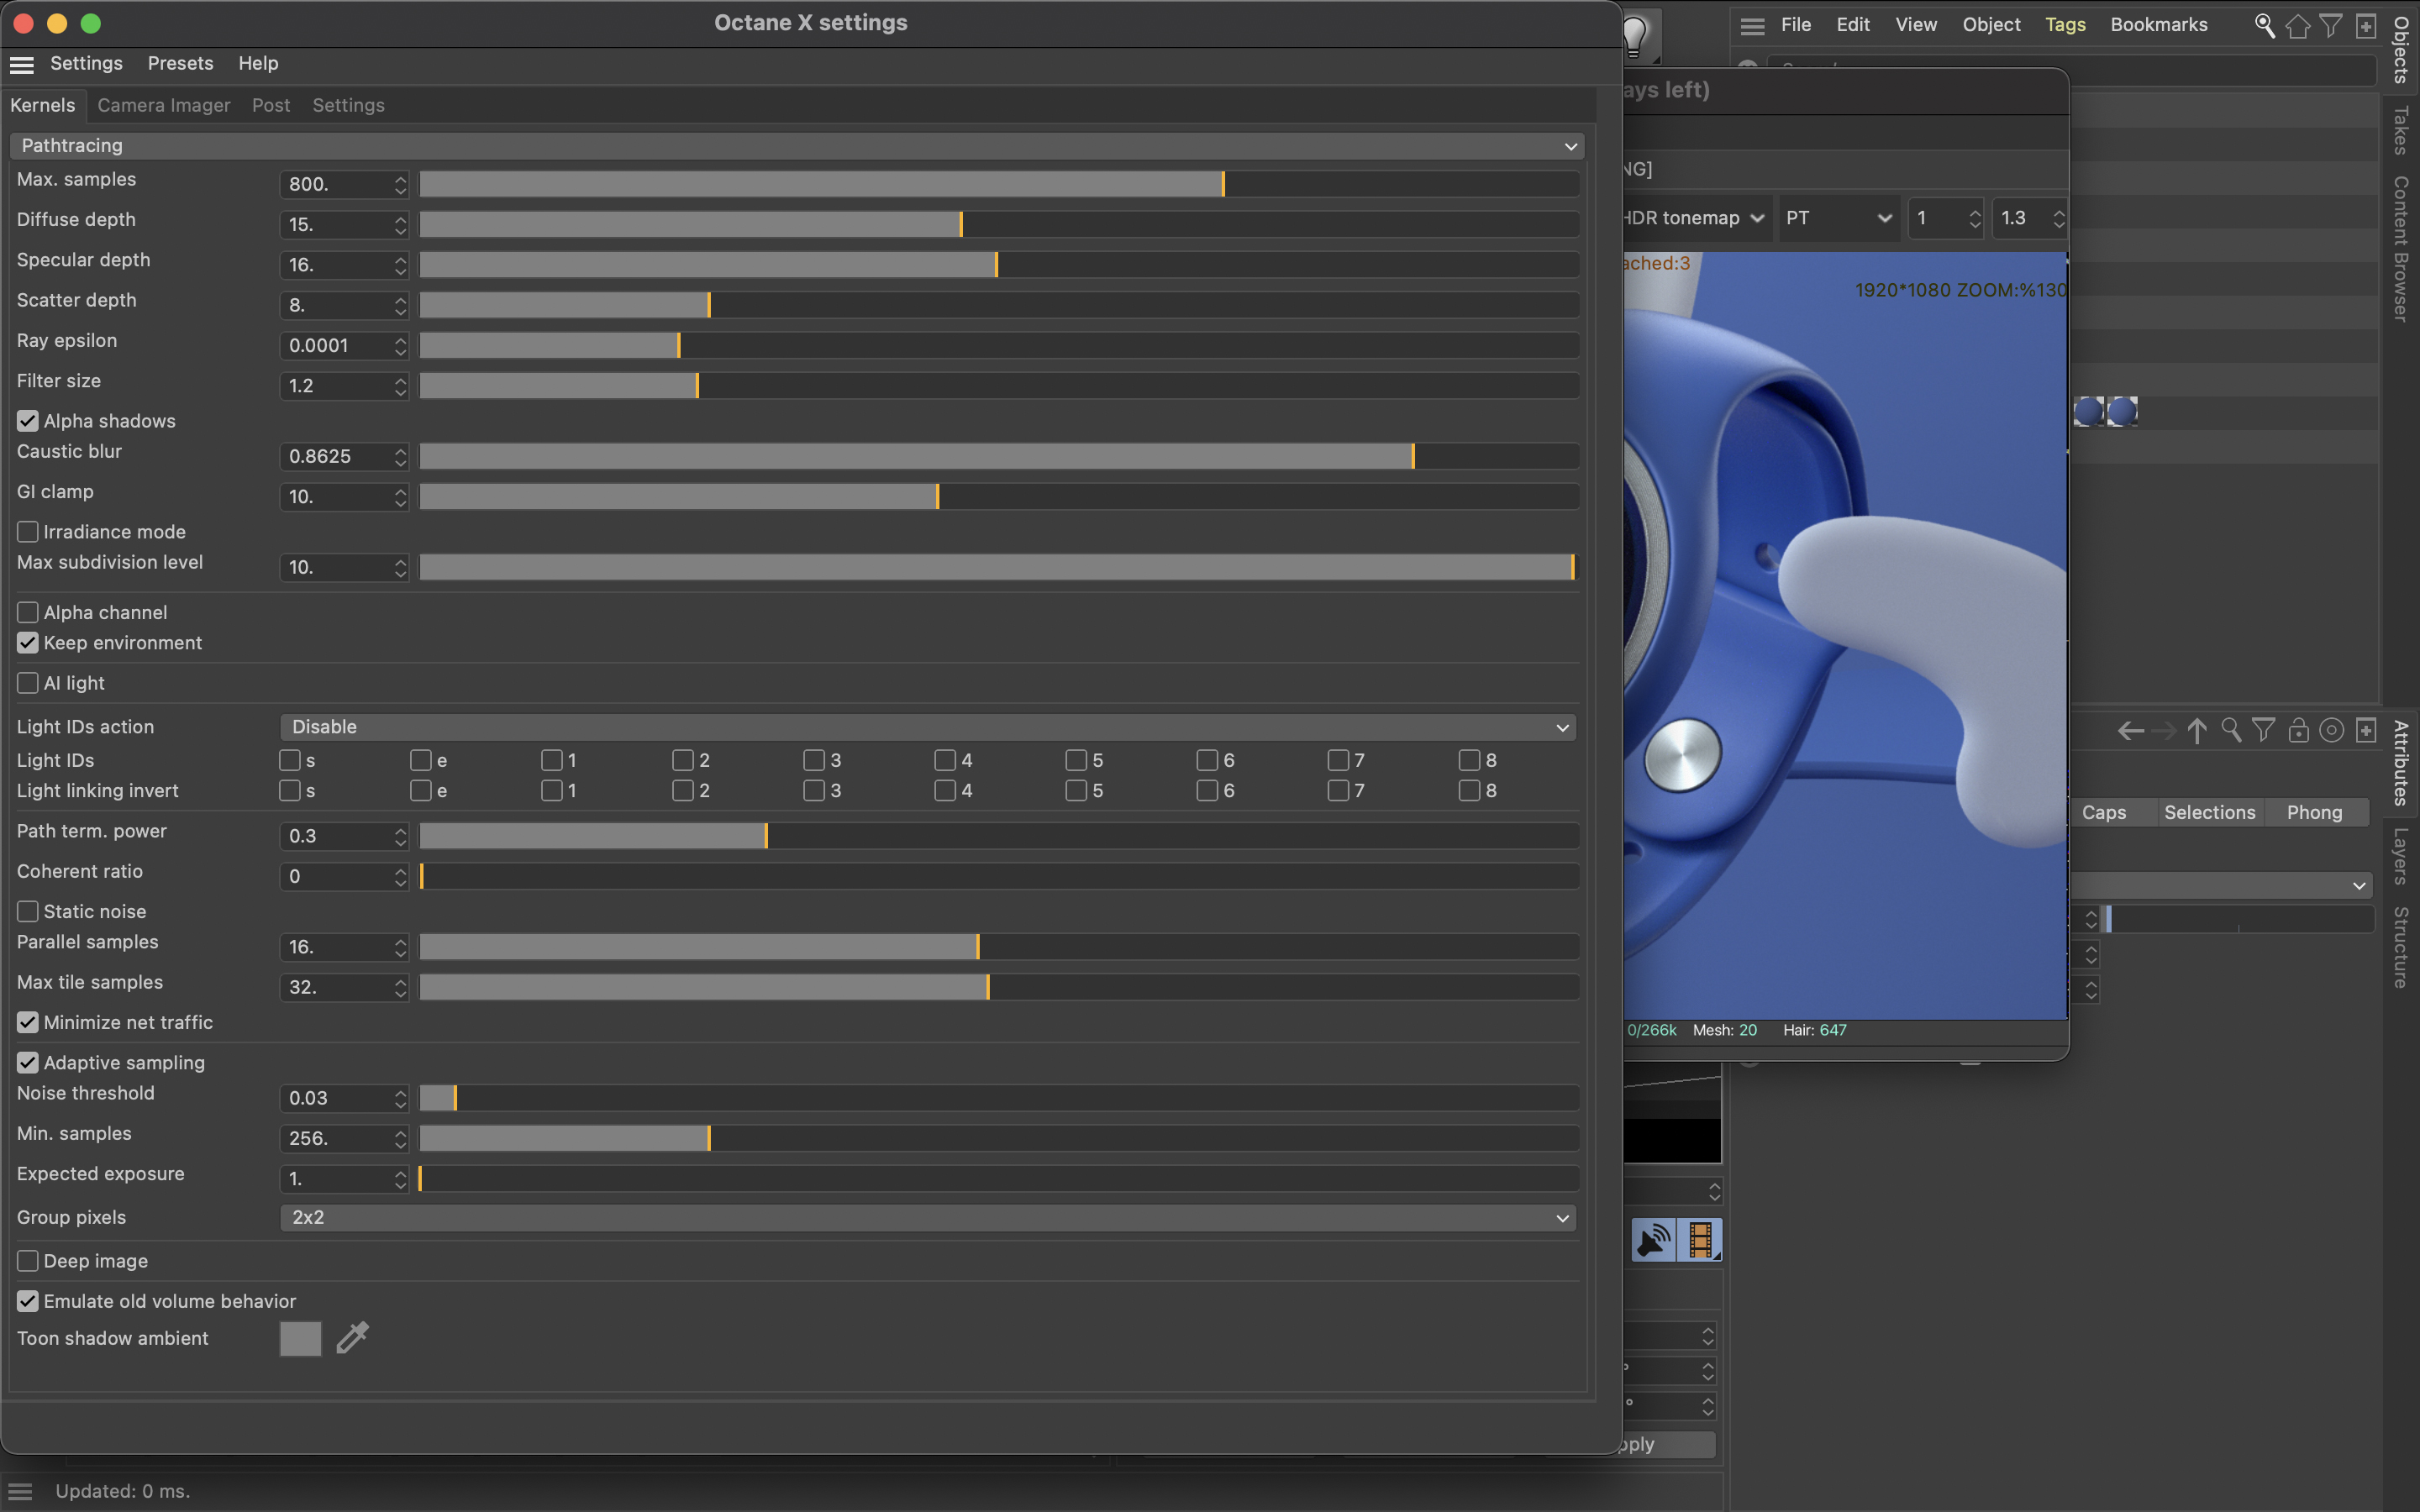Open Help menu in Octane window
The height and width of the screenshot is (1512, 2420).
pos(258,64)
